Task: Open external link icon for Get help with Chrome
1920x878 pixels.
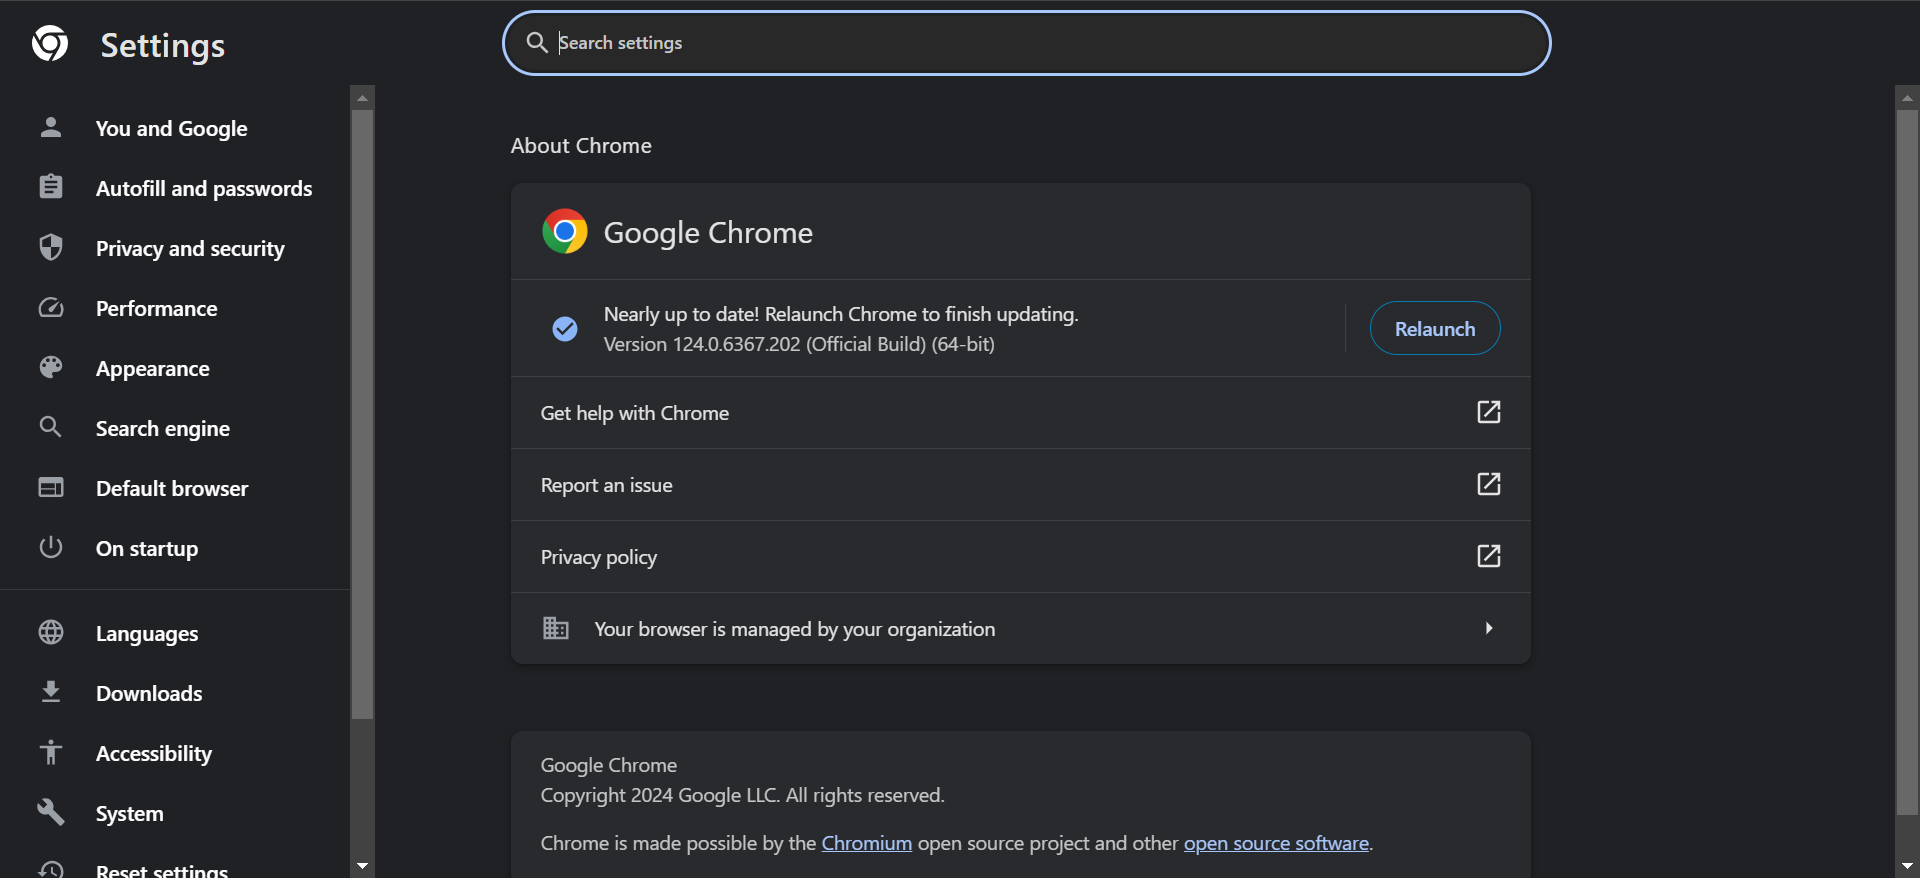Action: 1489,412
